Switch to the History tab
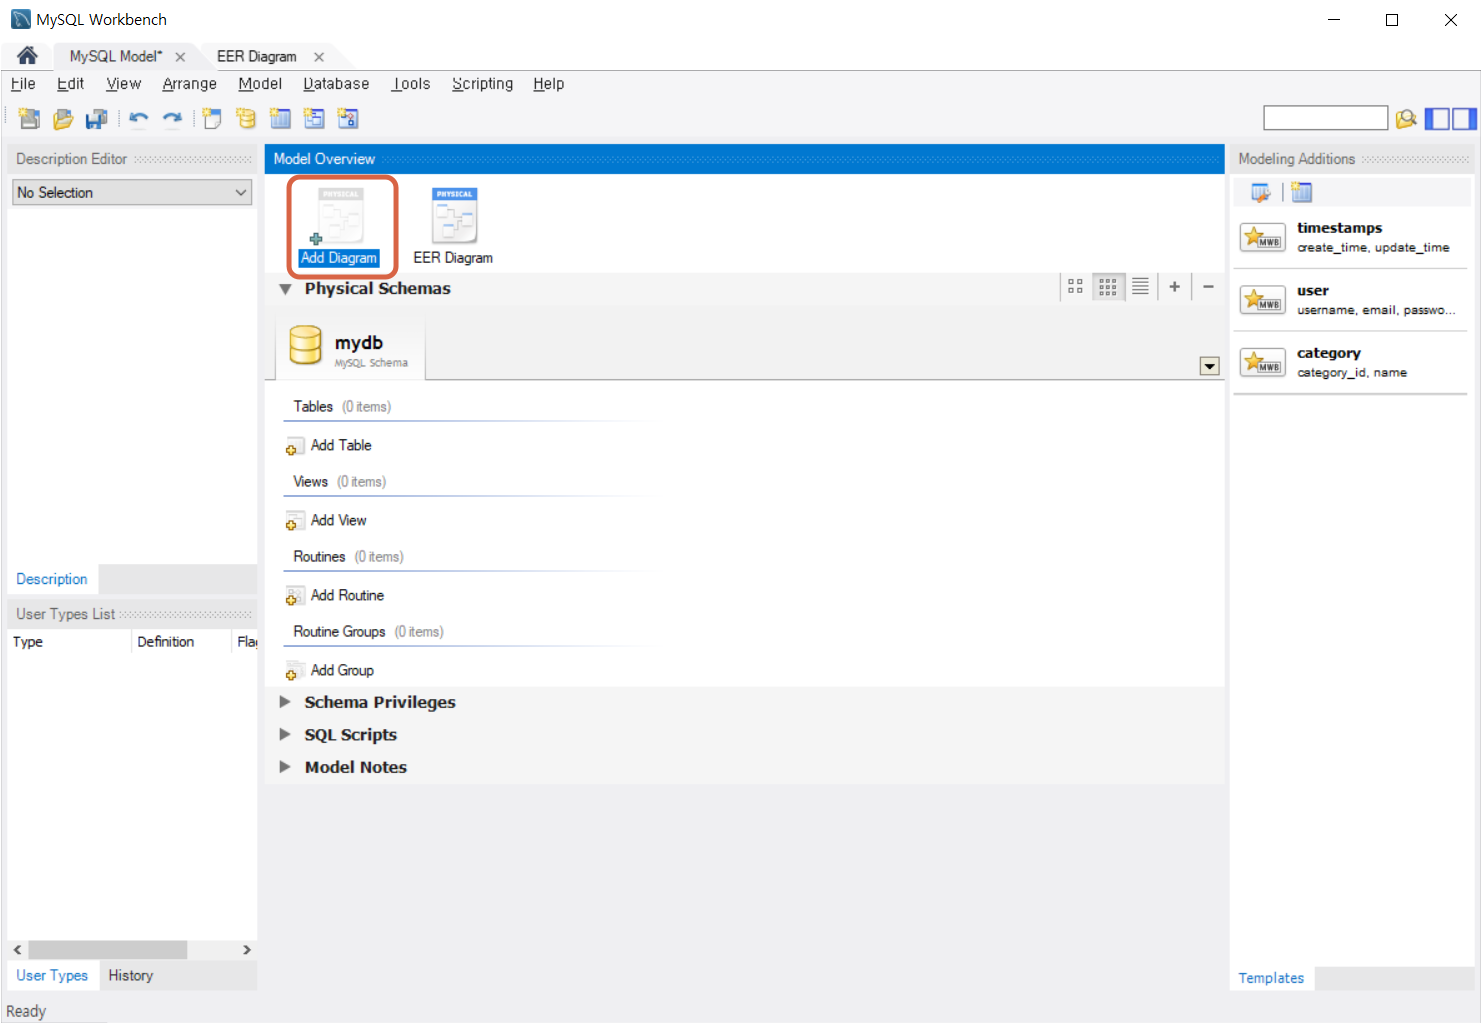The height and width of the screenshot is (1024, 1482). click(x=131, y=975)
